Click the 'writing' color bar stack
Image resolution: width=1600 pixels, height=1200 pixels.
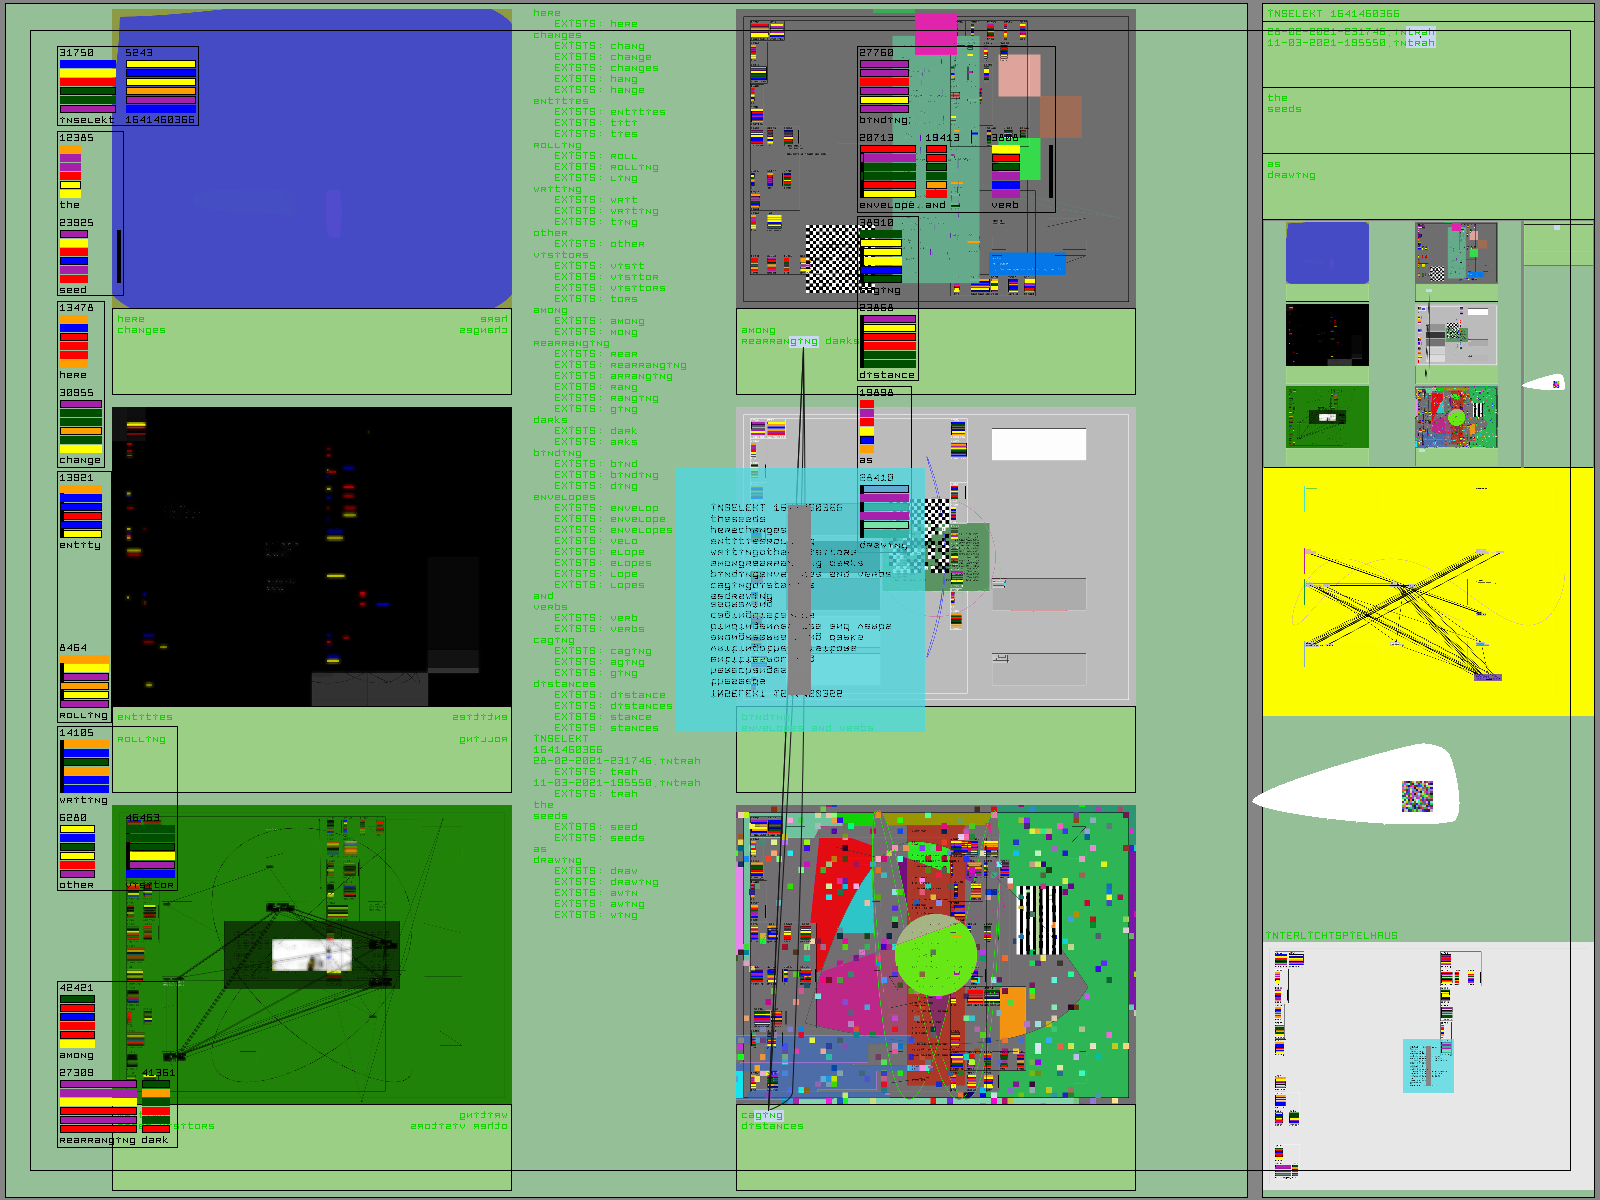point(84,767)
